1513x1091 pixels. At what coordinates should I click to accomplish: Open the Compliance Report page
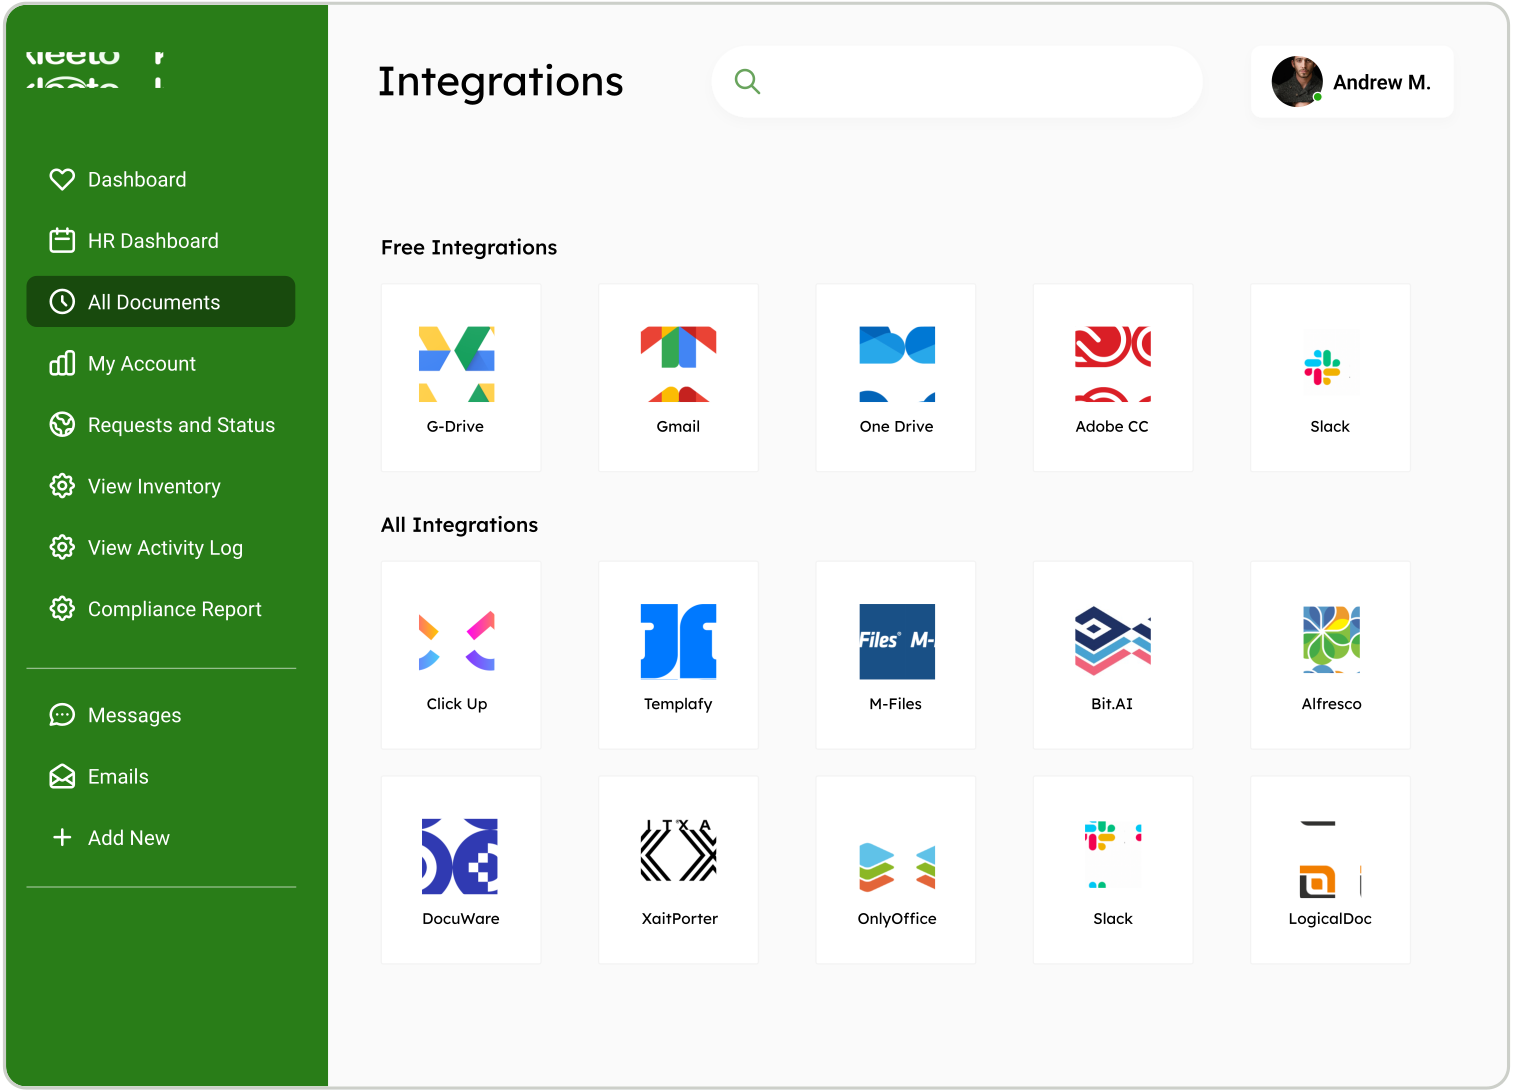[161, 609]
